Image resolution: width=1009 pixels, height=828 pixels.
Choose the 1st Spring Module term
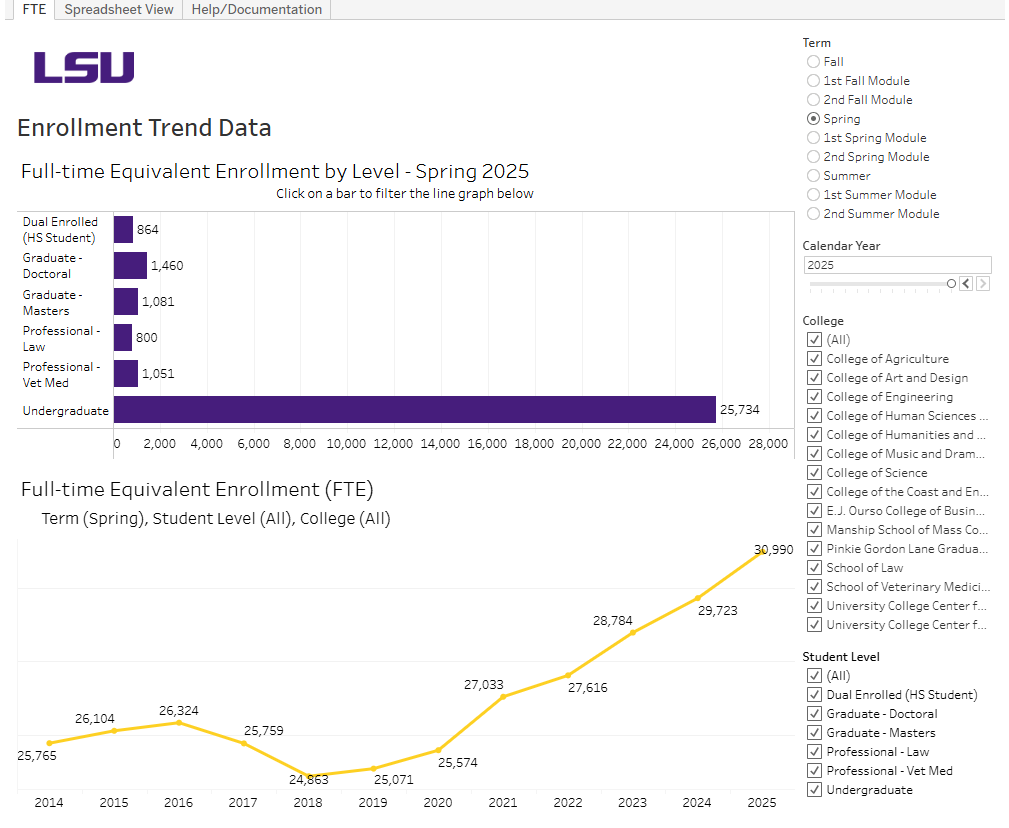(813, 137)
